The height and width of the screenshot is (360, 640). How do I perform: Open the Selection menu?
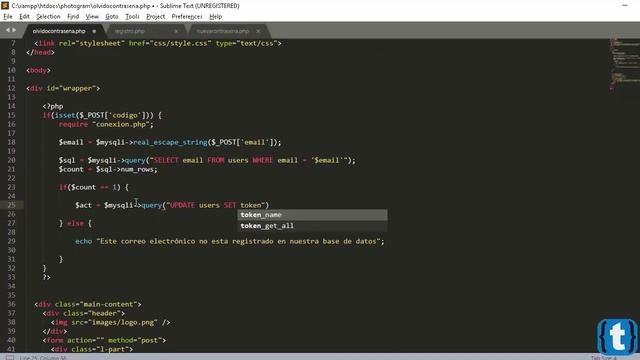pyautogui.click(x=48, y=17)
